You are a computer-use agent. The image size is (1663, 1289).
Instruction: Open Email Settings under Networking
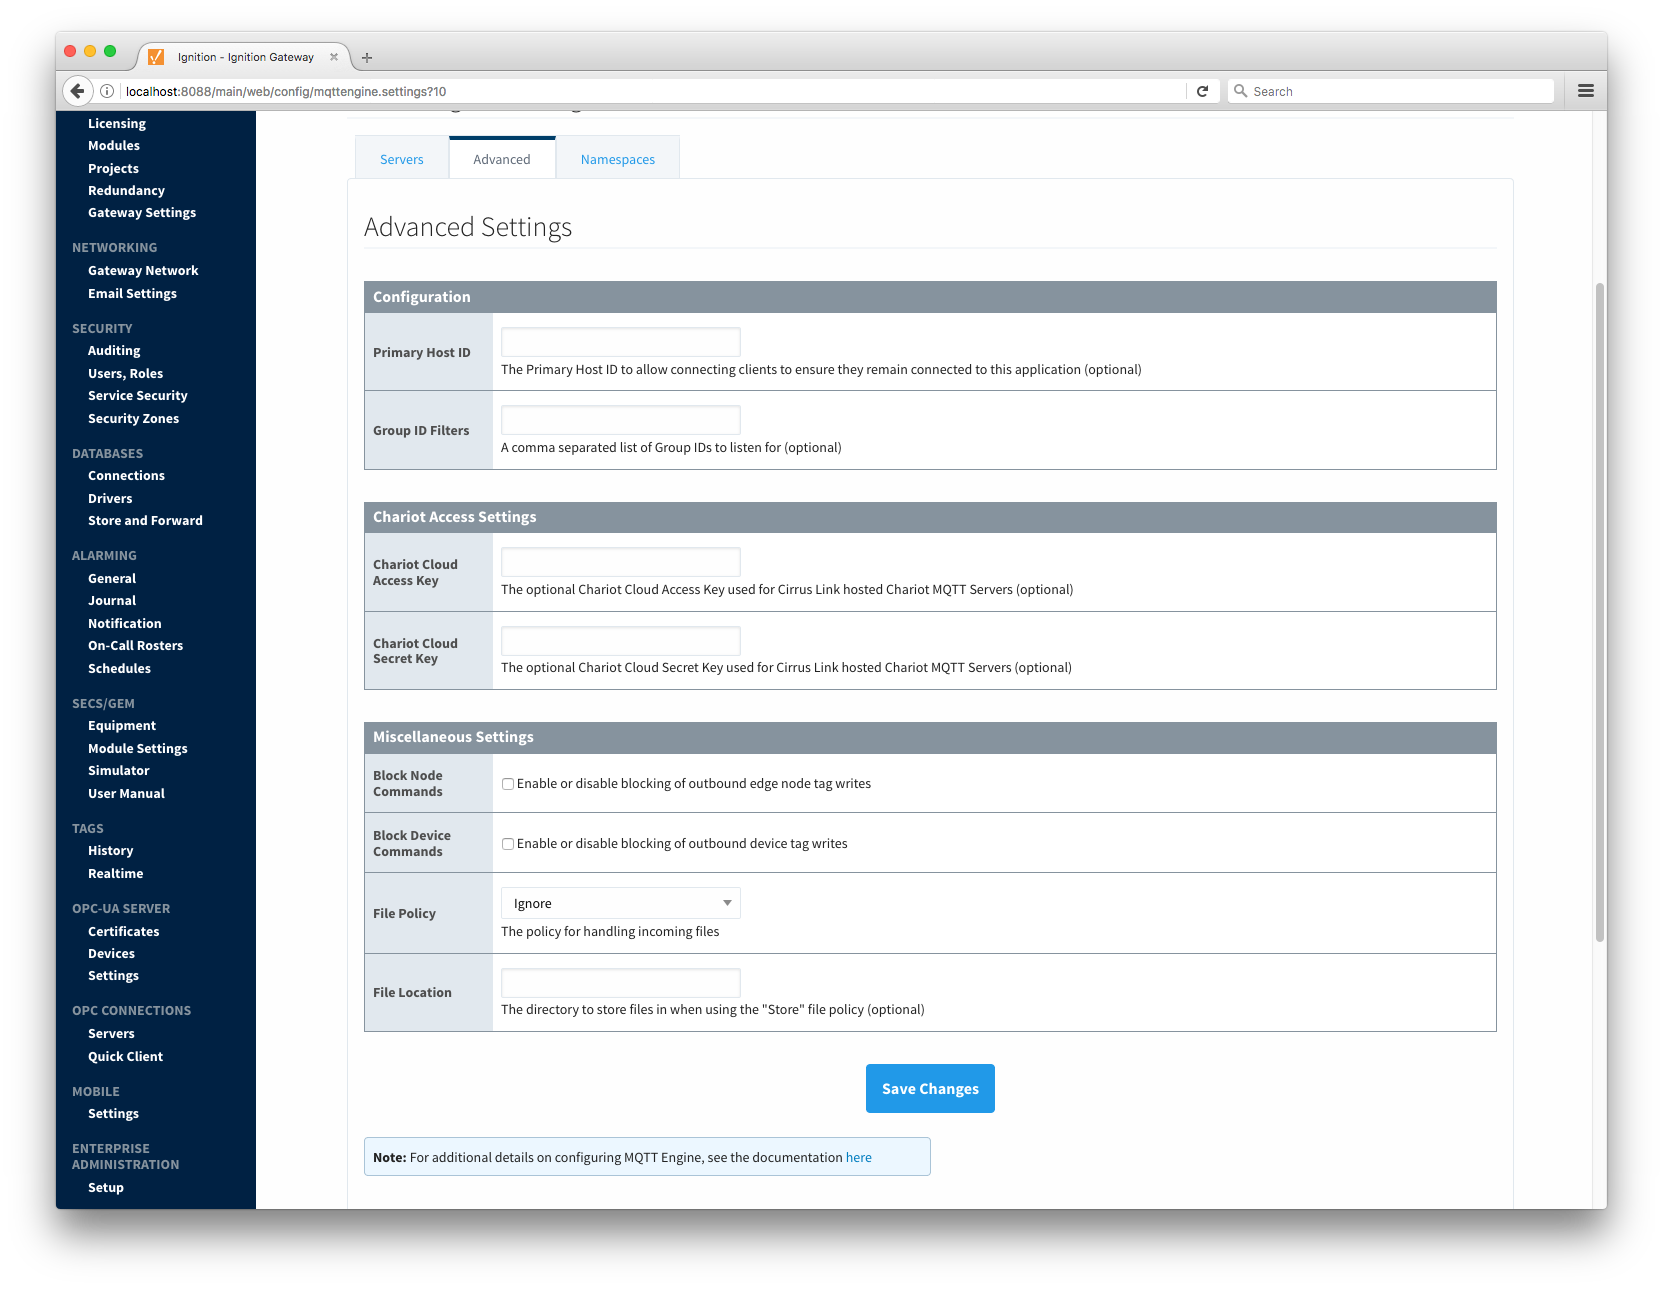point(132,293)
